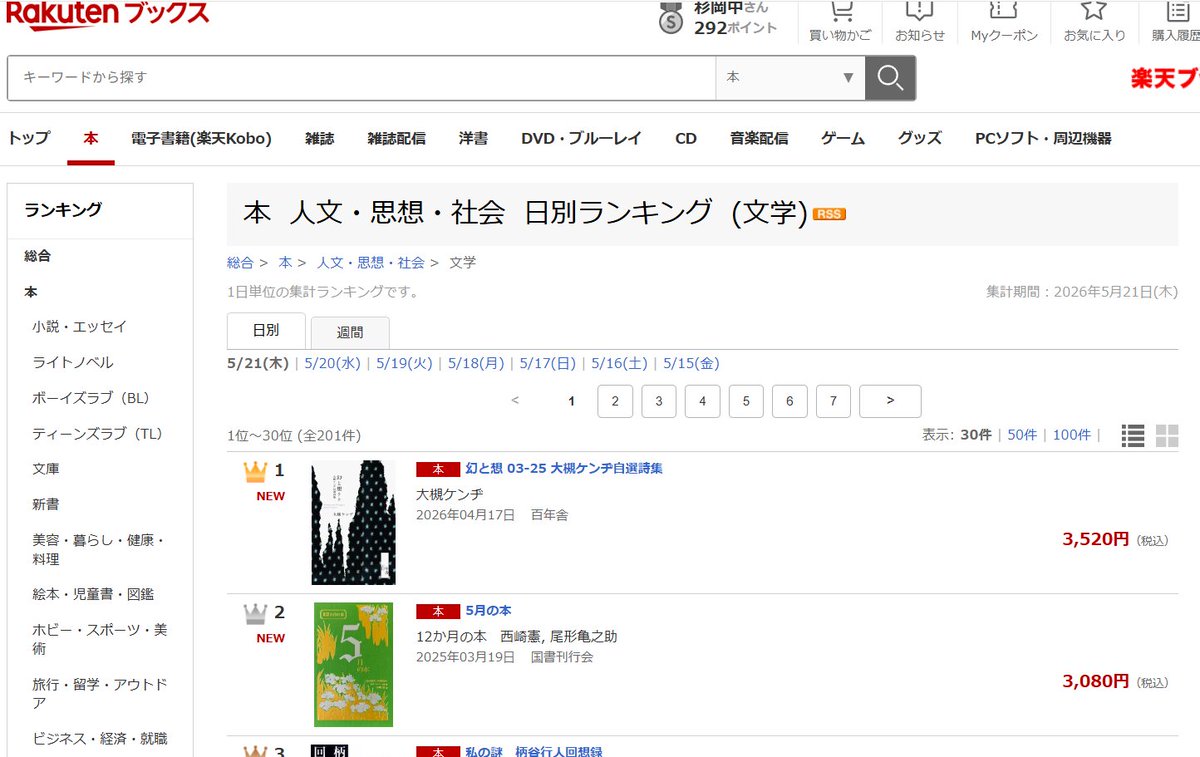The image size is (1200, 757).
Task: Click the member rank medal icon
Action: pos(671,18)
